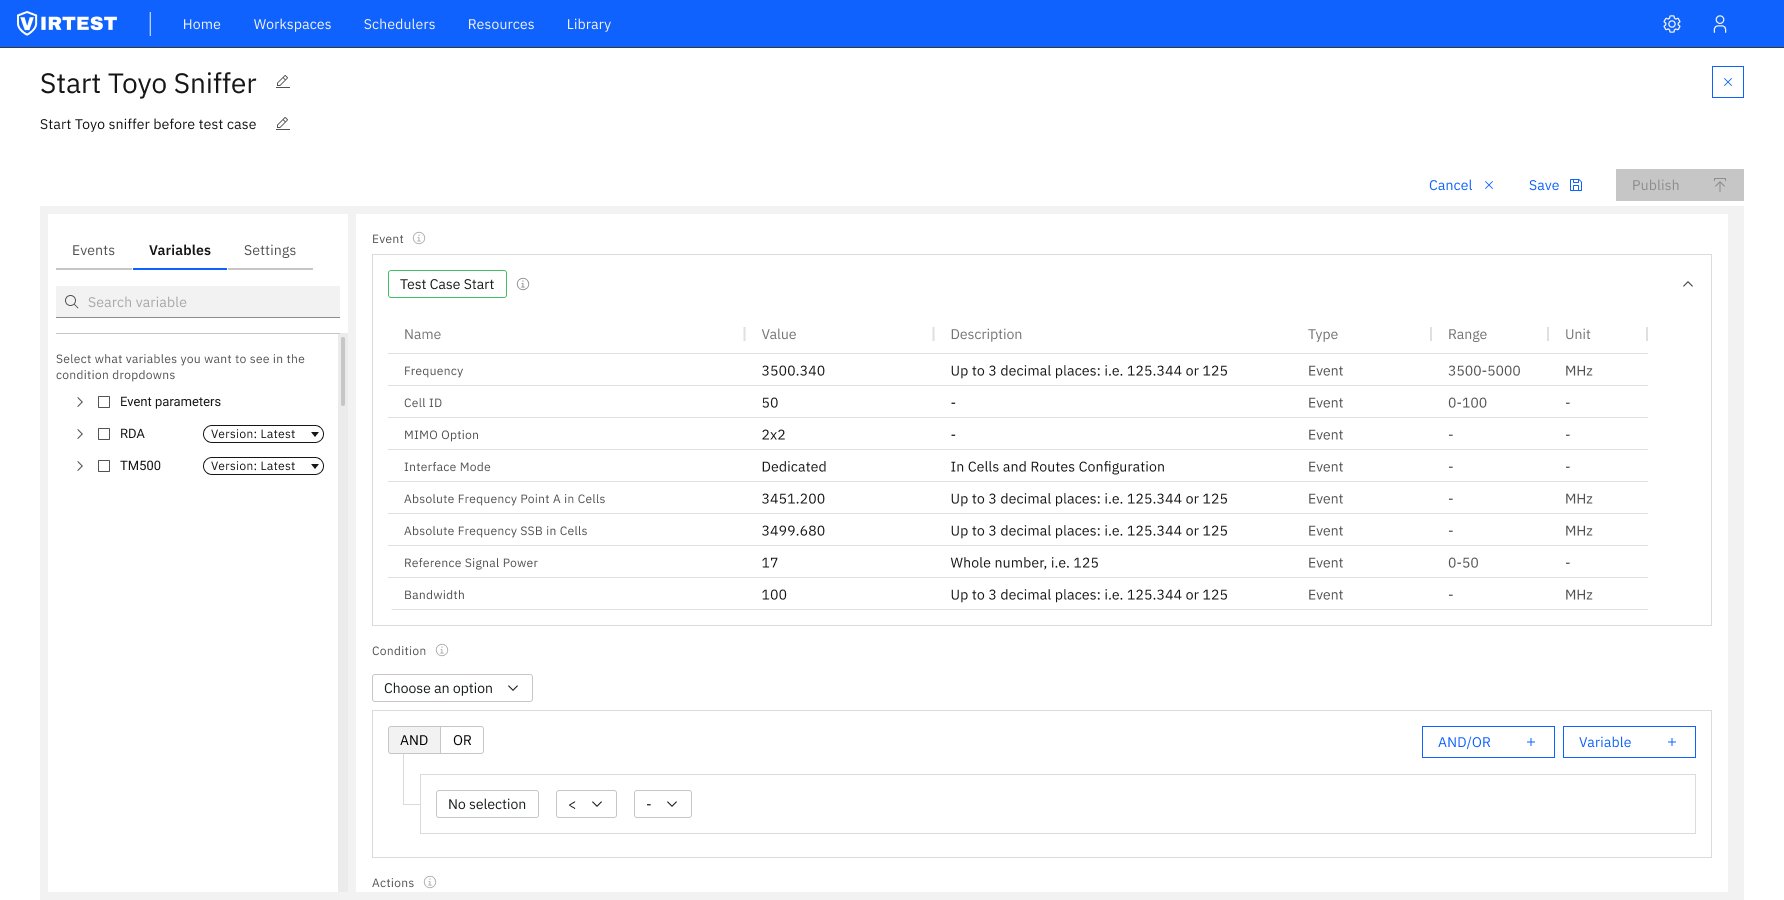The image size is (1784, 900).
Task: Edit the 'Start Toyo Sniffer' title pencil icon
Action: (x=283, y=82)
